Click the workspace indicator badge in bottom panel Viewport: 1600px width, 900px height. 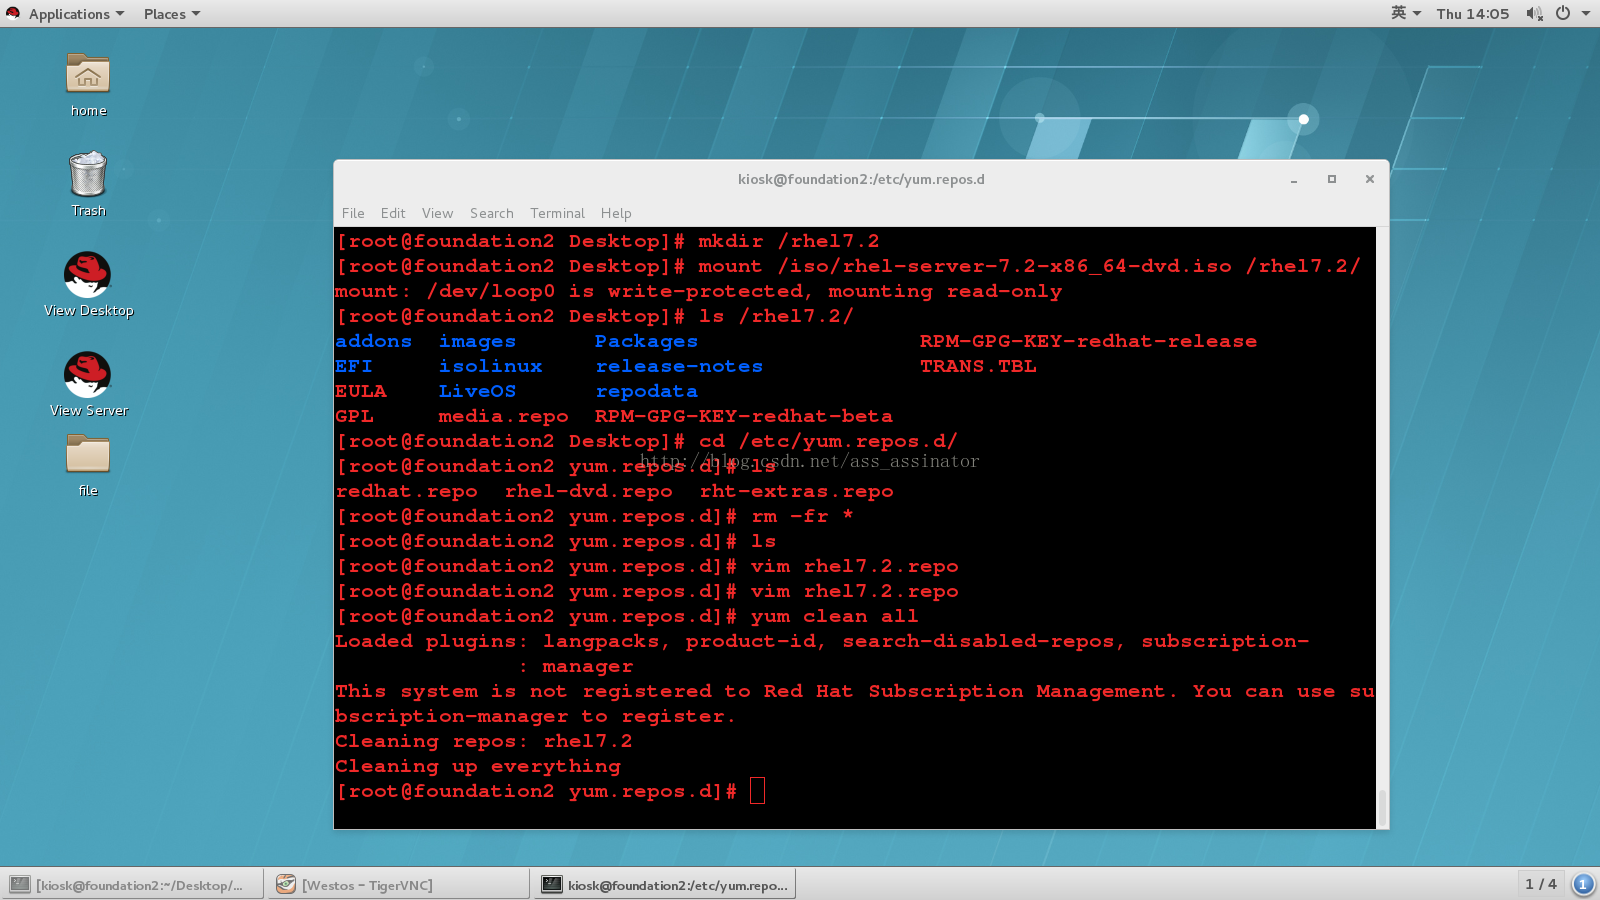click(1583, 884)
